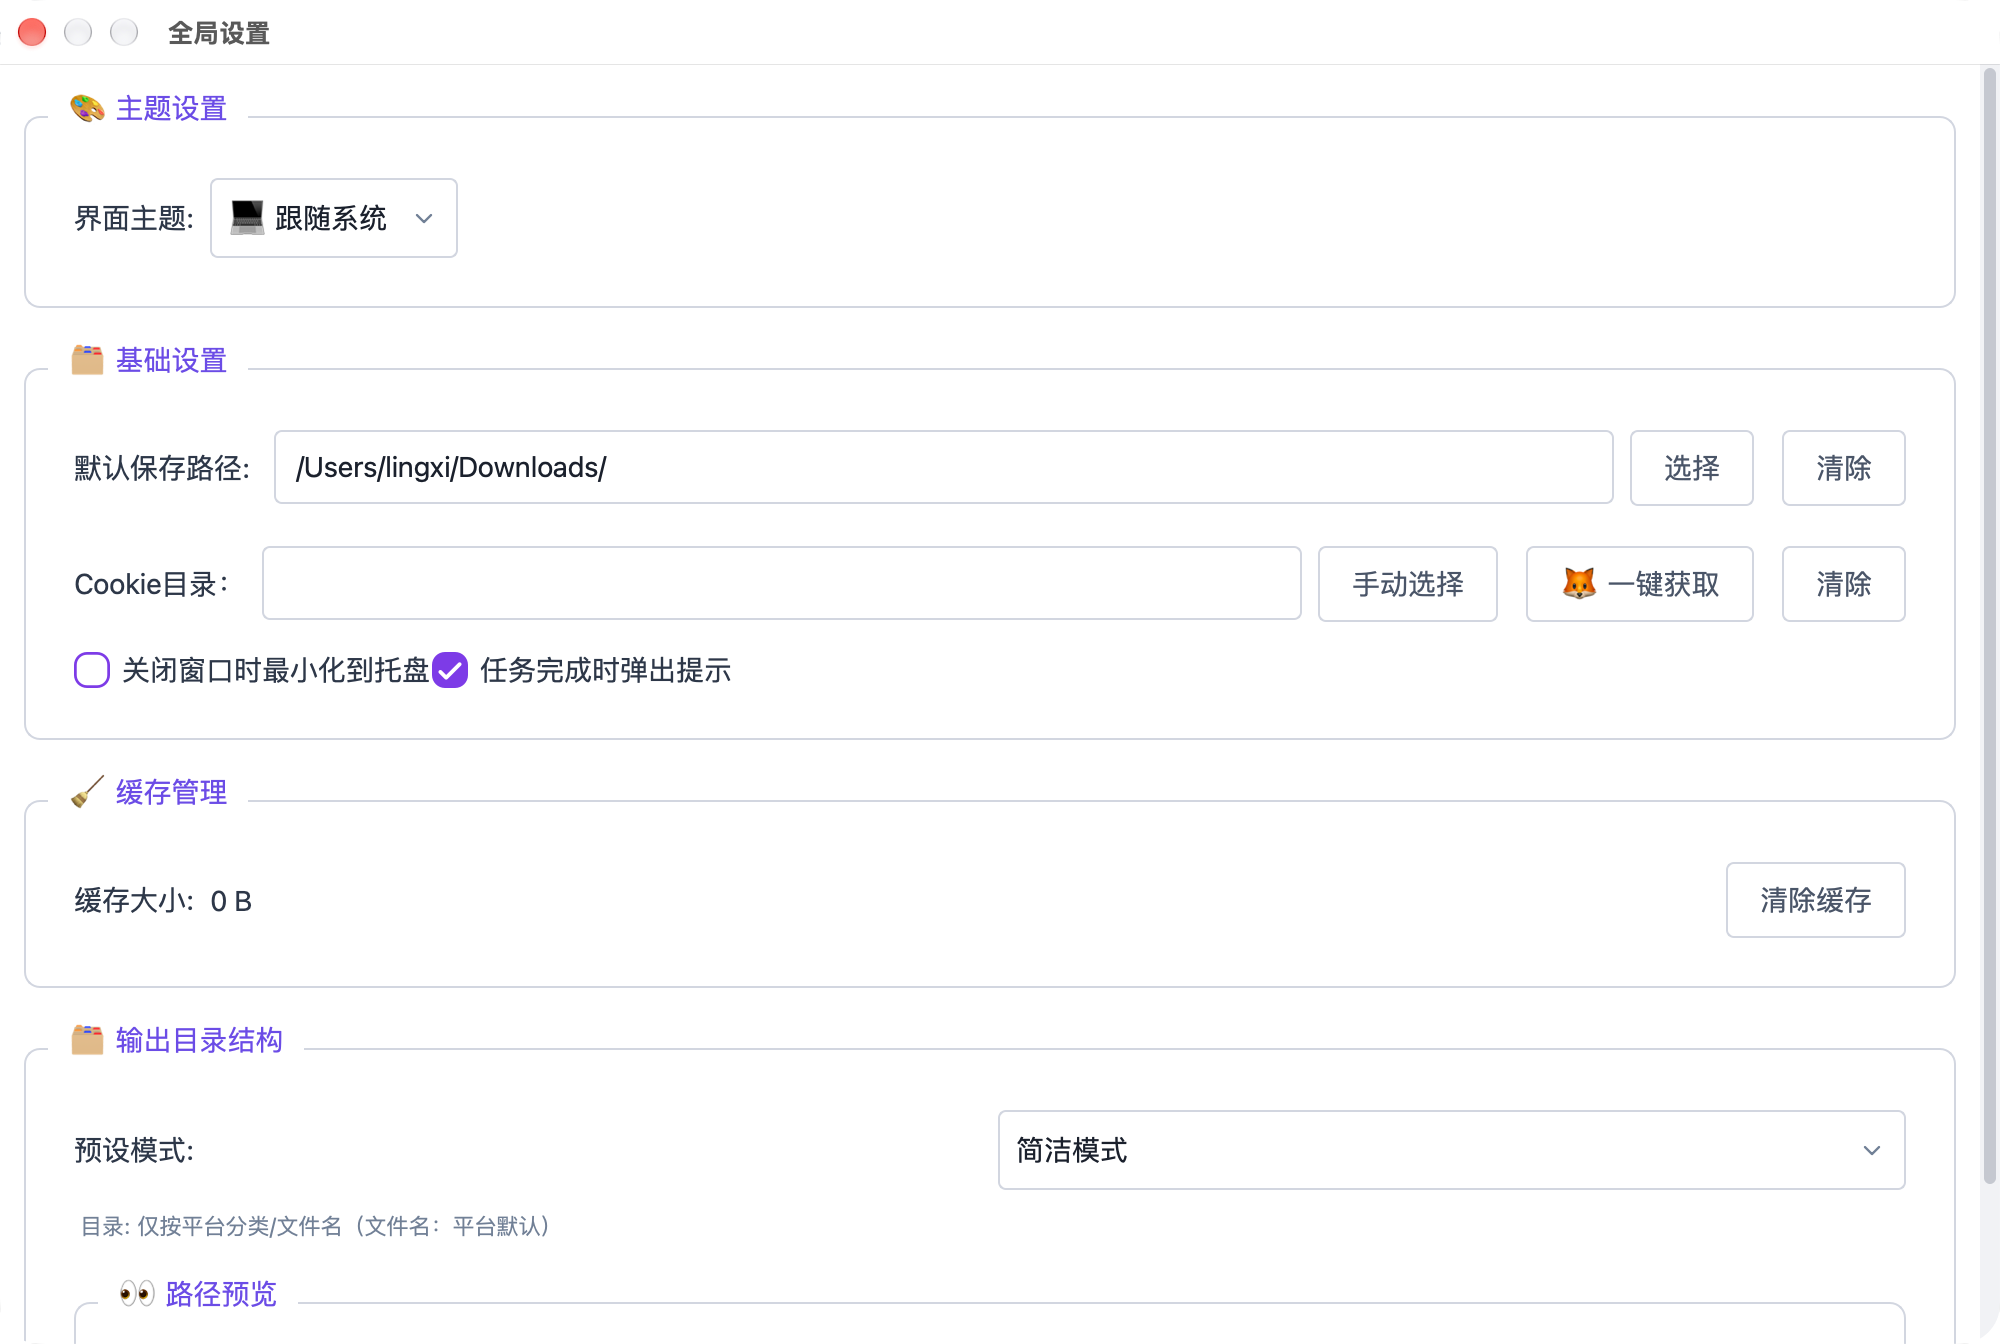The width and height of the screenshot is (2000, 1344).
Task: Open the 预设模式 简洁模式 dropdown
Action: (1451, 1150)
